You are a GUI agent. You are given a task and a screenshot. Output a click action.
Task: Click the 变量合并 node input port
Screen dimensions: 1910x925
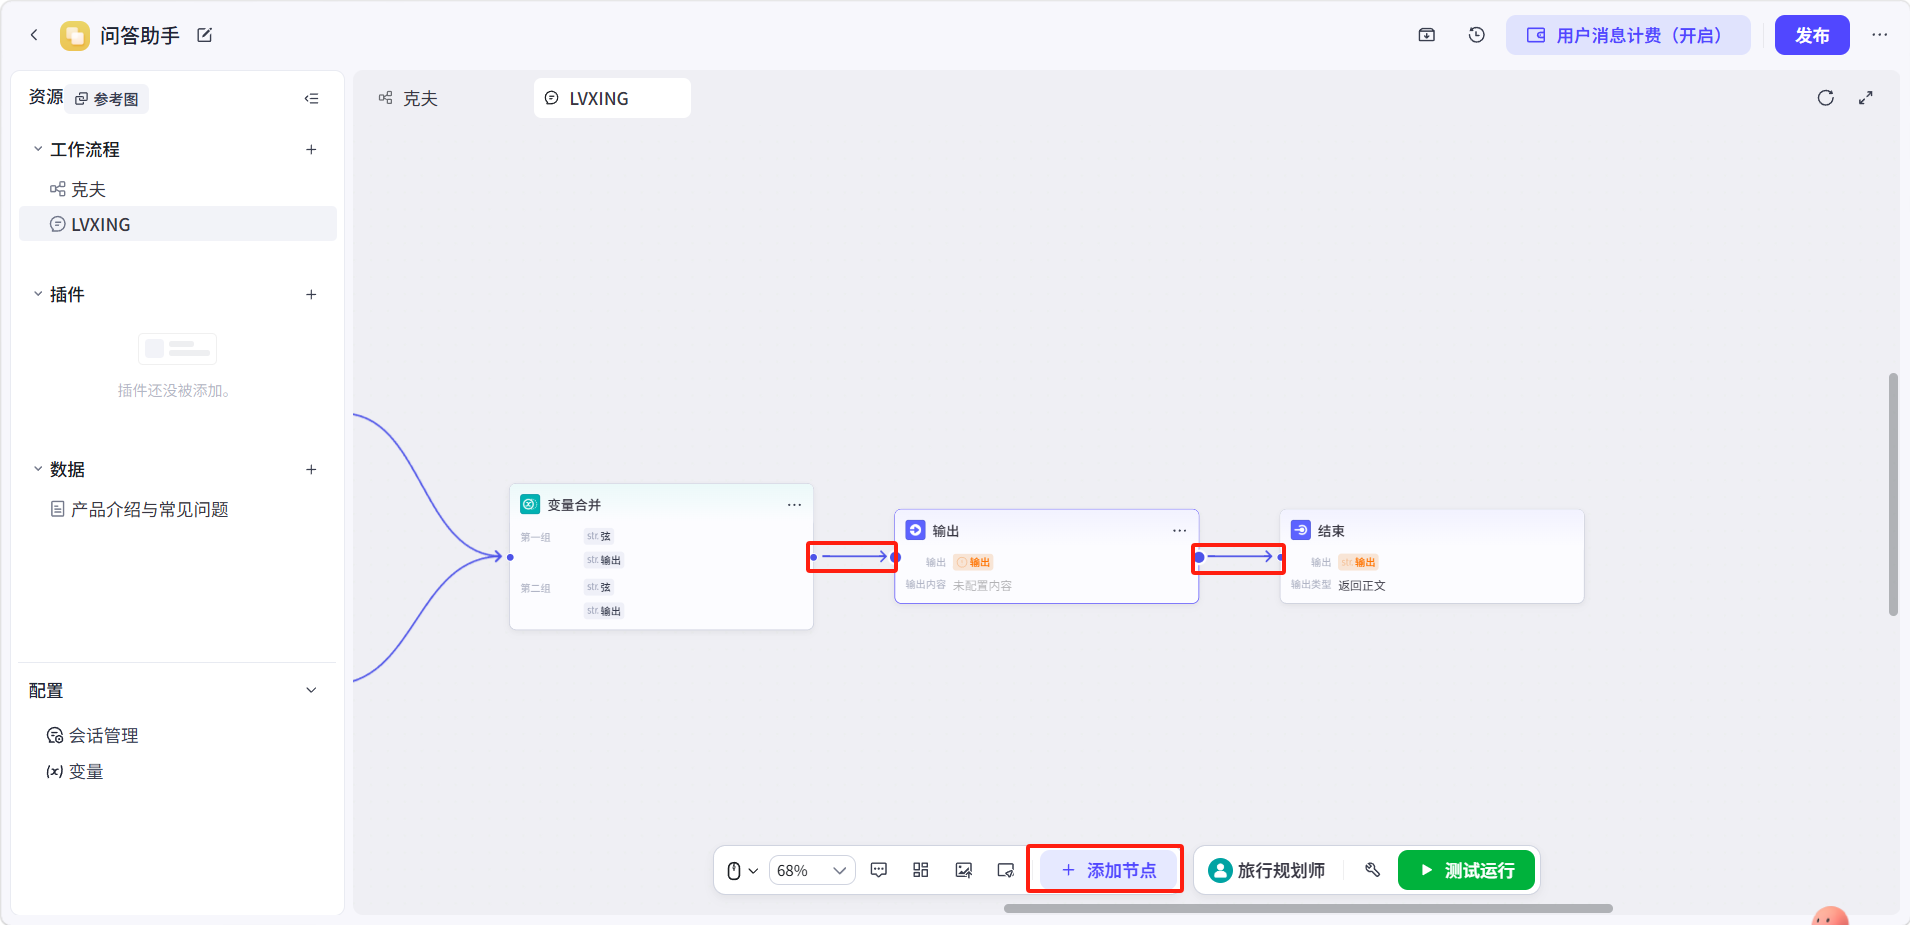(510, 557)
